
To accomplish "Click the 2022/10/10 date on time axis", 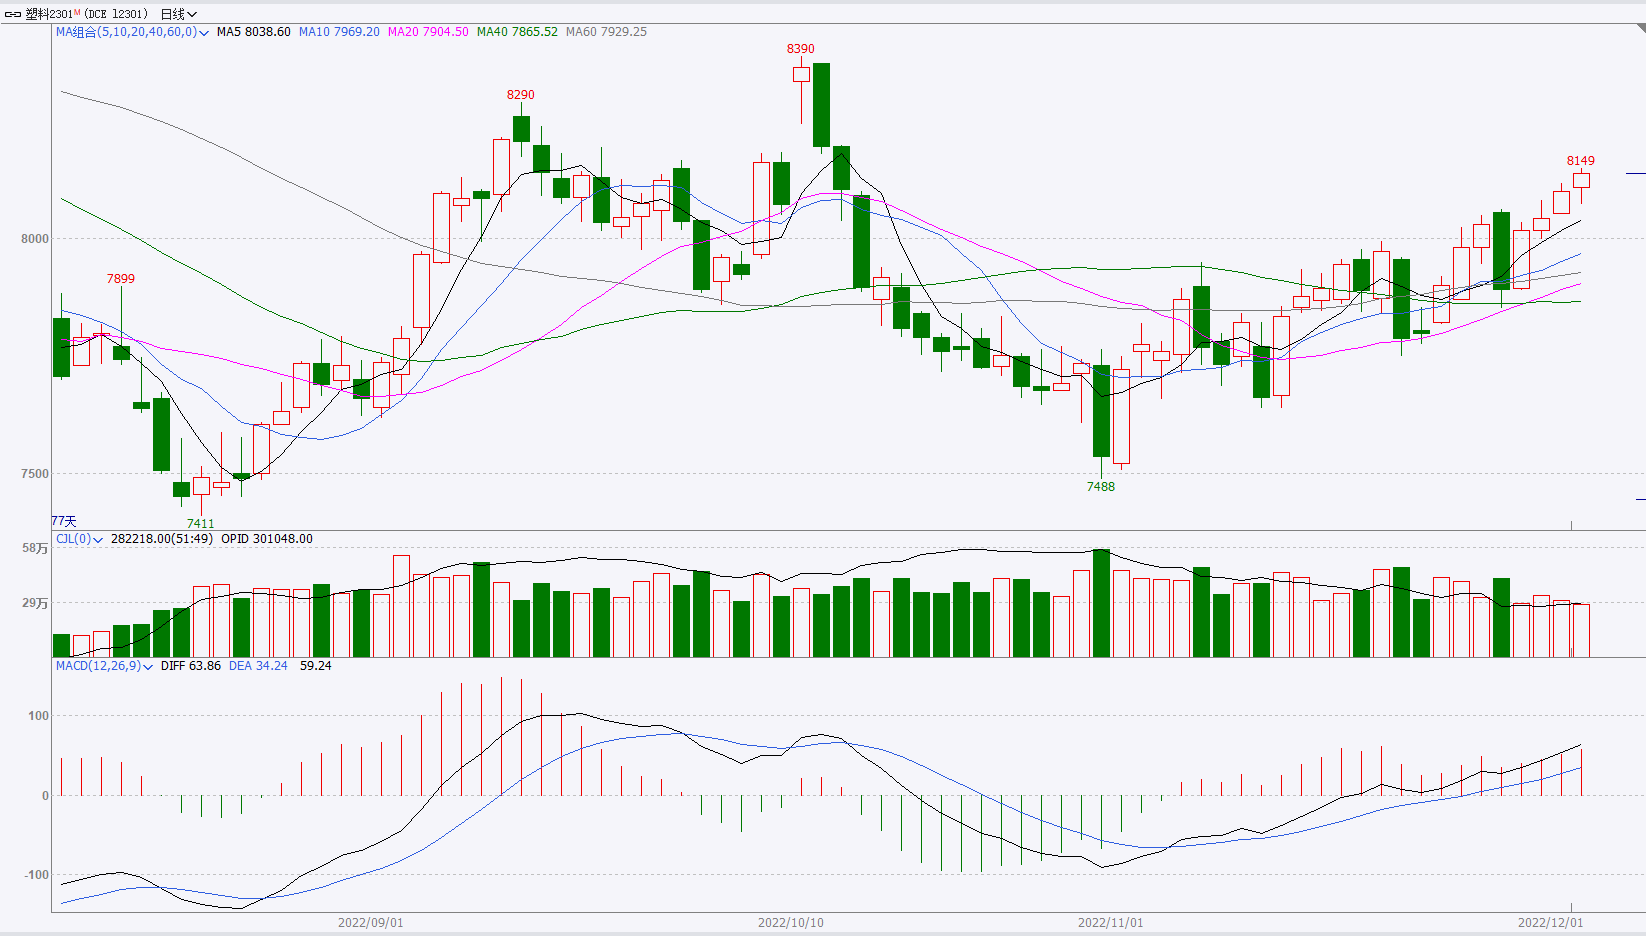I will click(790, 922).
